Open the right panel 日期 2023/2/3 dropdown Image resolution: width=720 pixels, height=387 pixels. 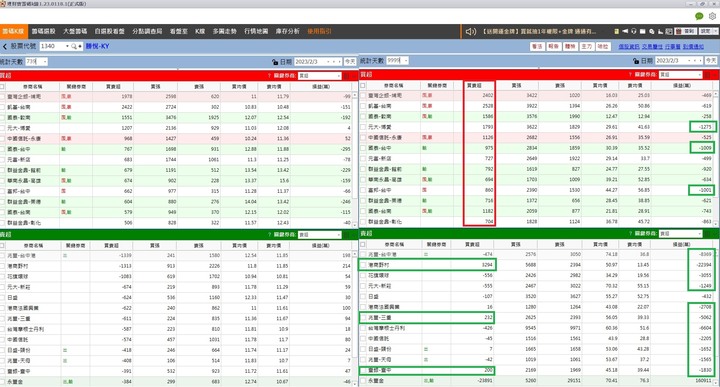coord(688,61)
